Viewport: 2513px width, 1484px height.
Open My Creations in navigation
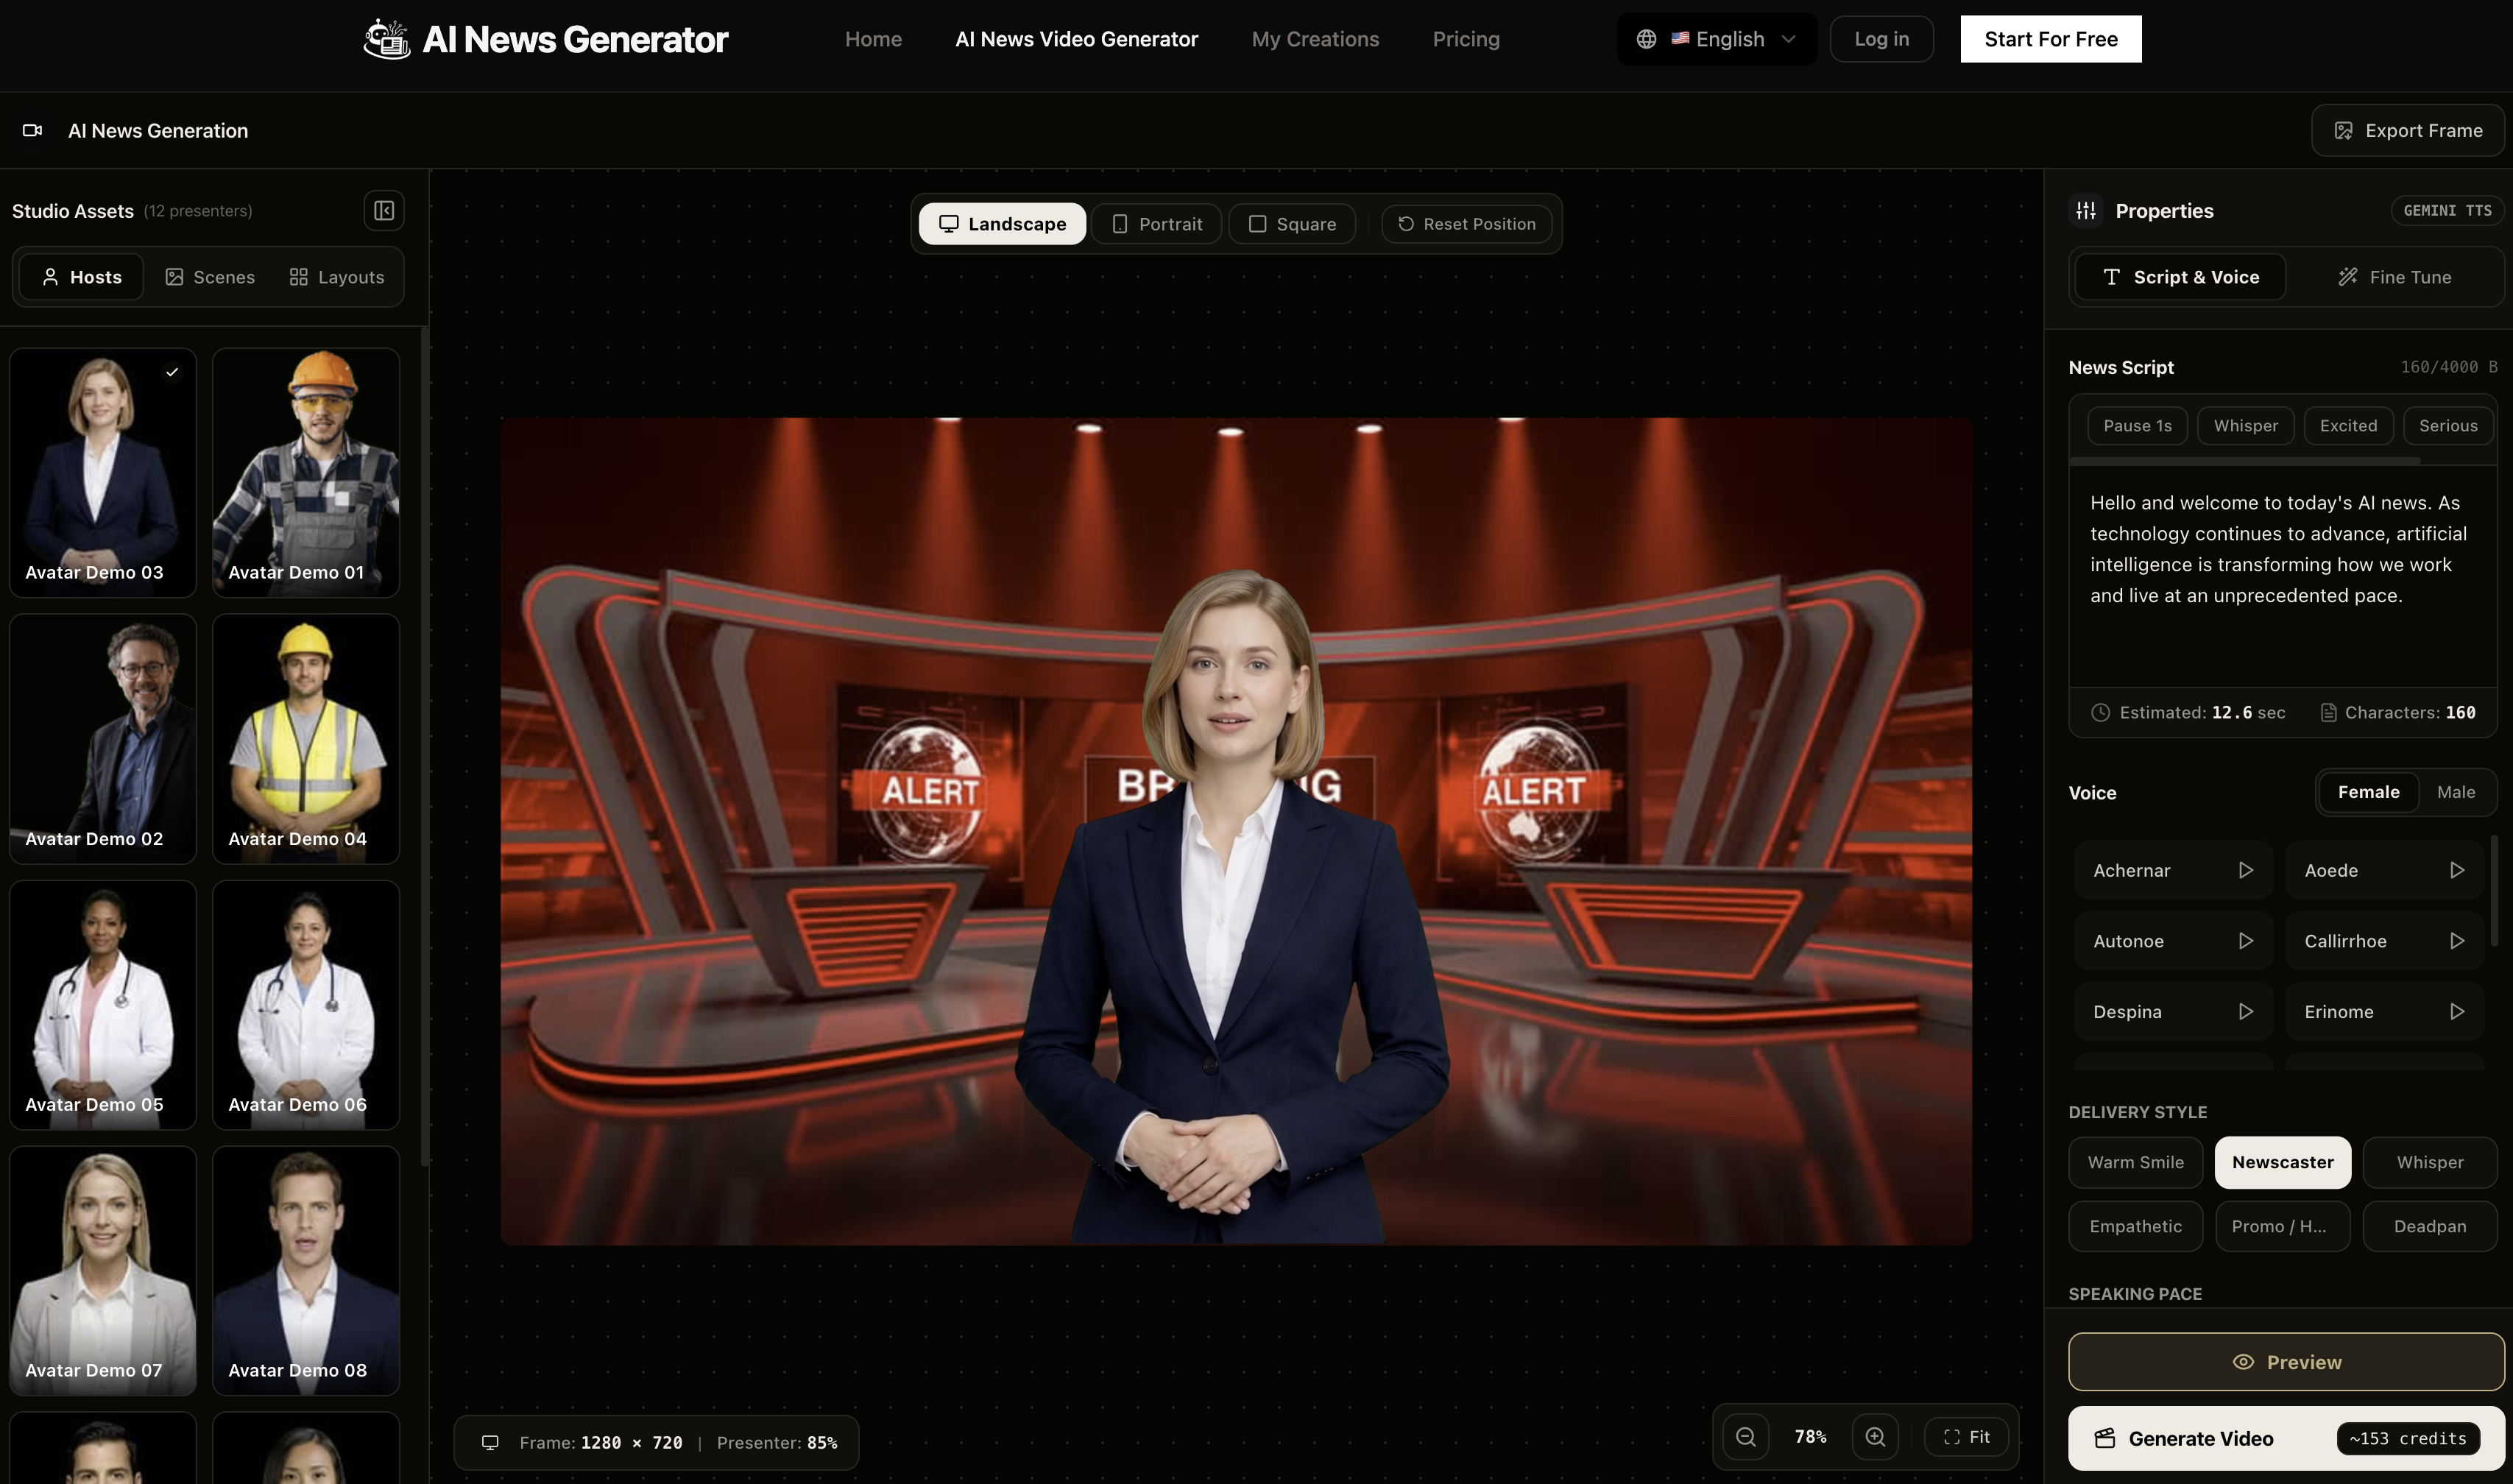click(x=1315, y=39)
